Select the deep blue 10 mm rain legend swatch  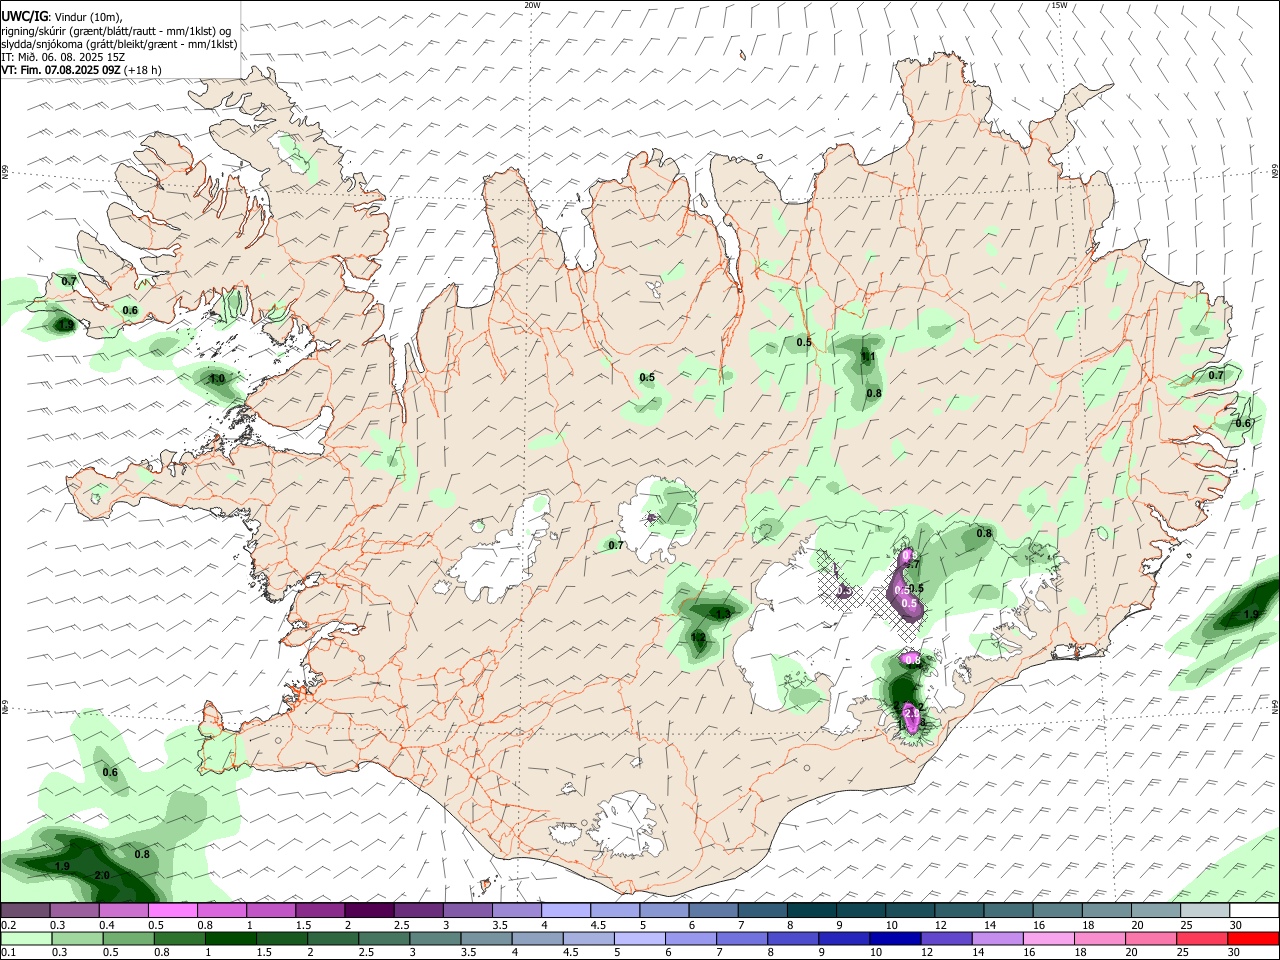tap(893, 938)
